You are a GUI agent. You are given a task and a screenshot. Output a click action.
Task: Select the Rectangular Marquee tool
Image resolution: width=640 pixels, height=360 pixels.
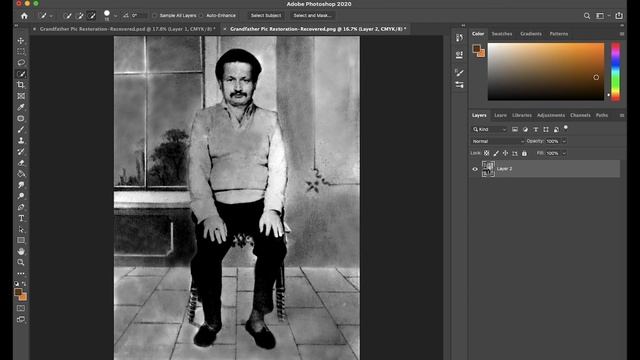(21, 52)
